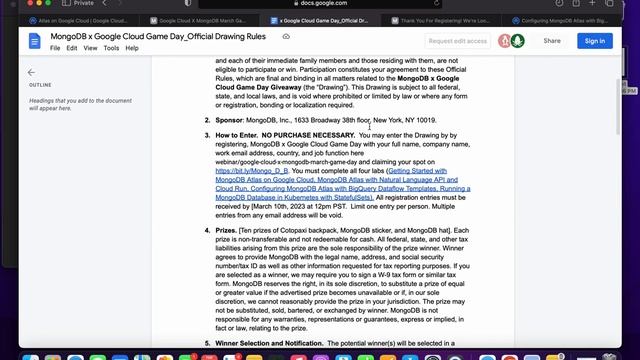The image size is (640, 360).
Task: Click the document title text
Action: click(158, 36)
